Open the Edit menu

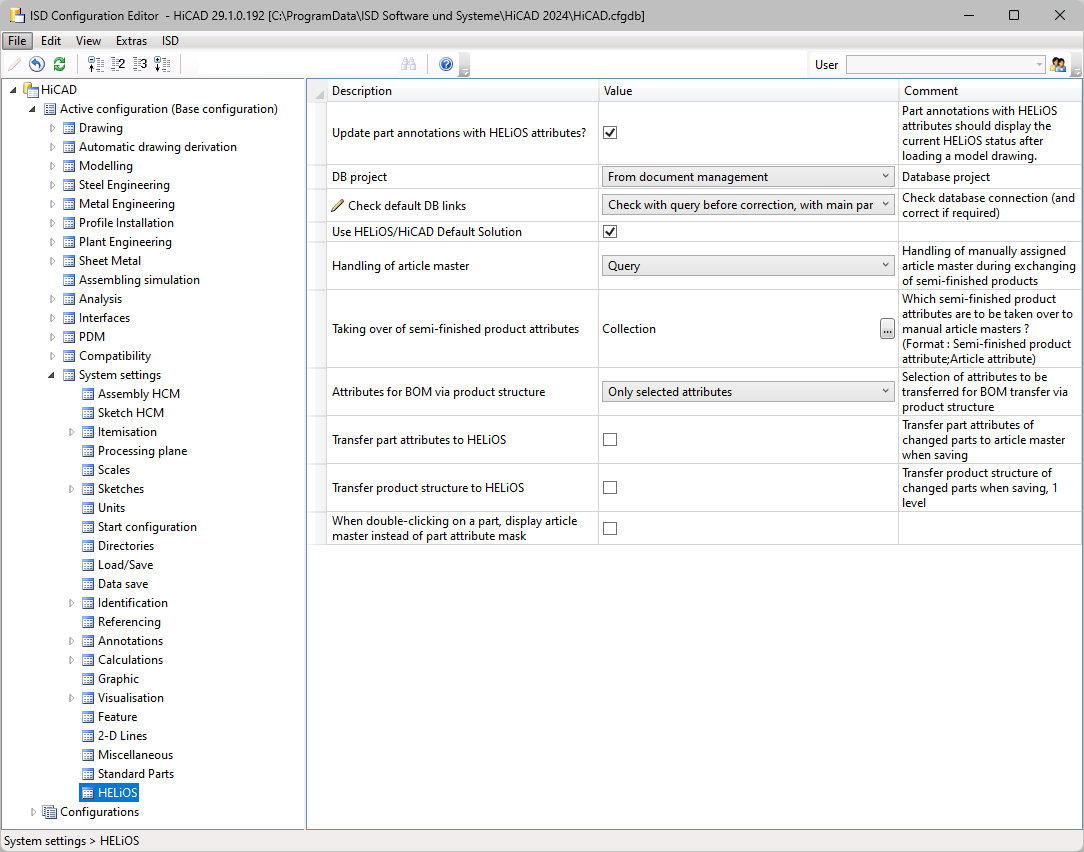click(x=51, y=41)
